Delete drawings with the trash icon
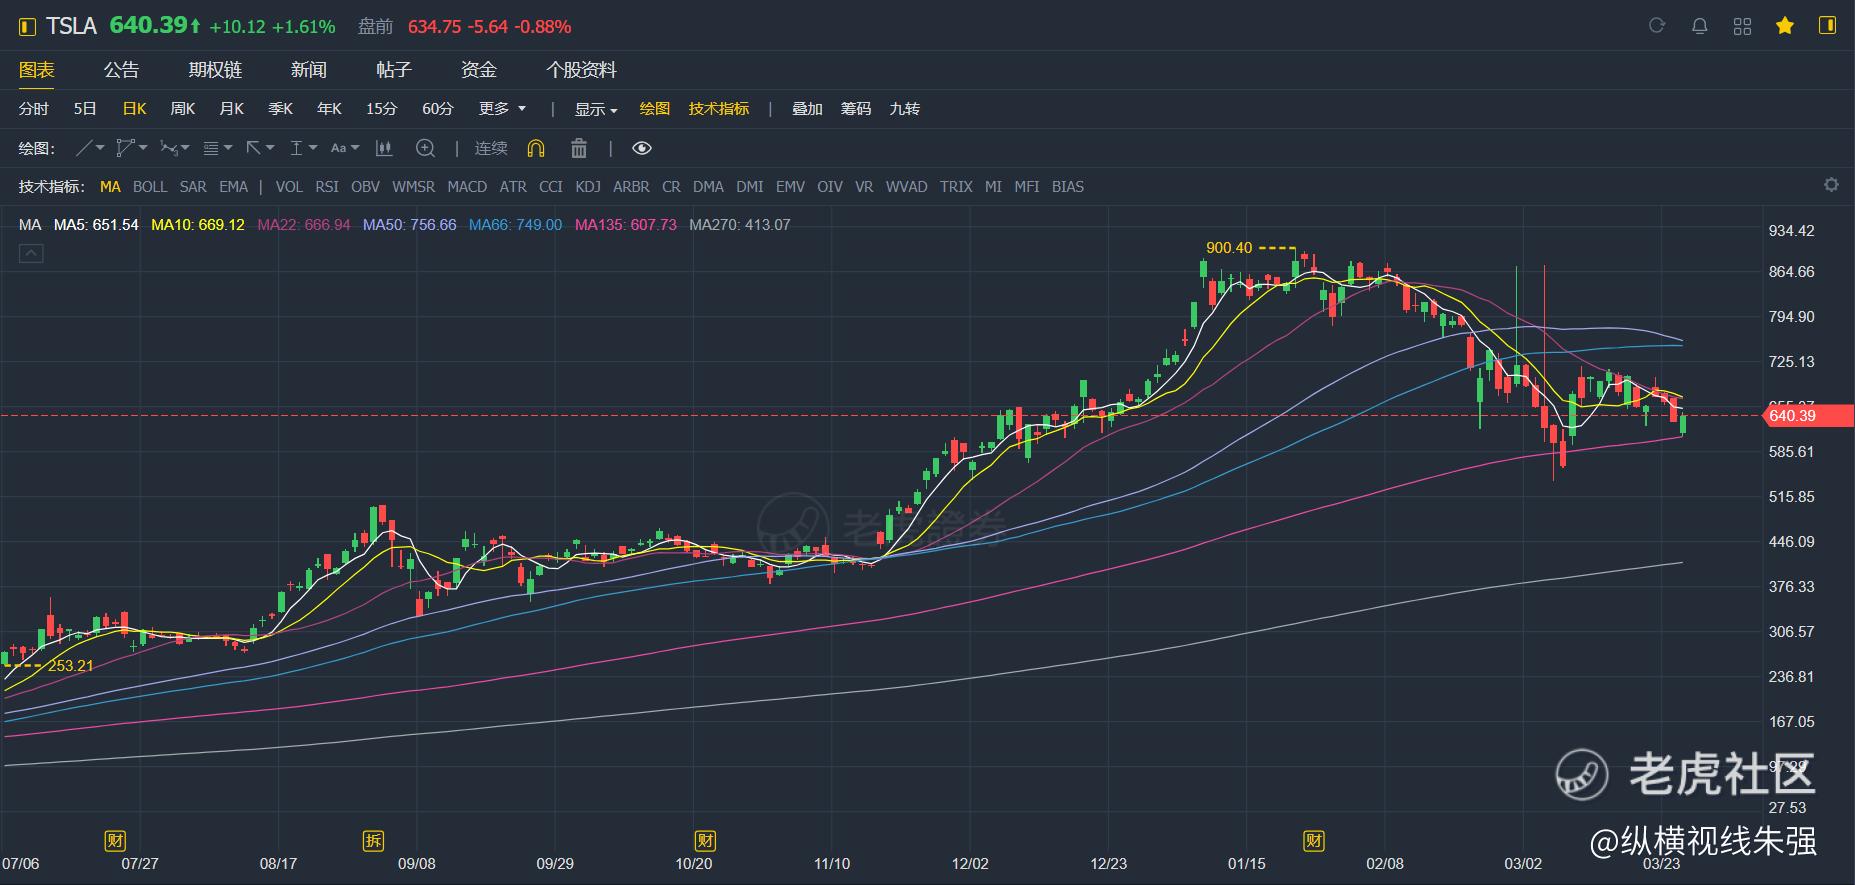The image size is (1855, 885). [579, 148]
